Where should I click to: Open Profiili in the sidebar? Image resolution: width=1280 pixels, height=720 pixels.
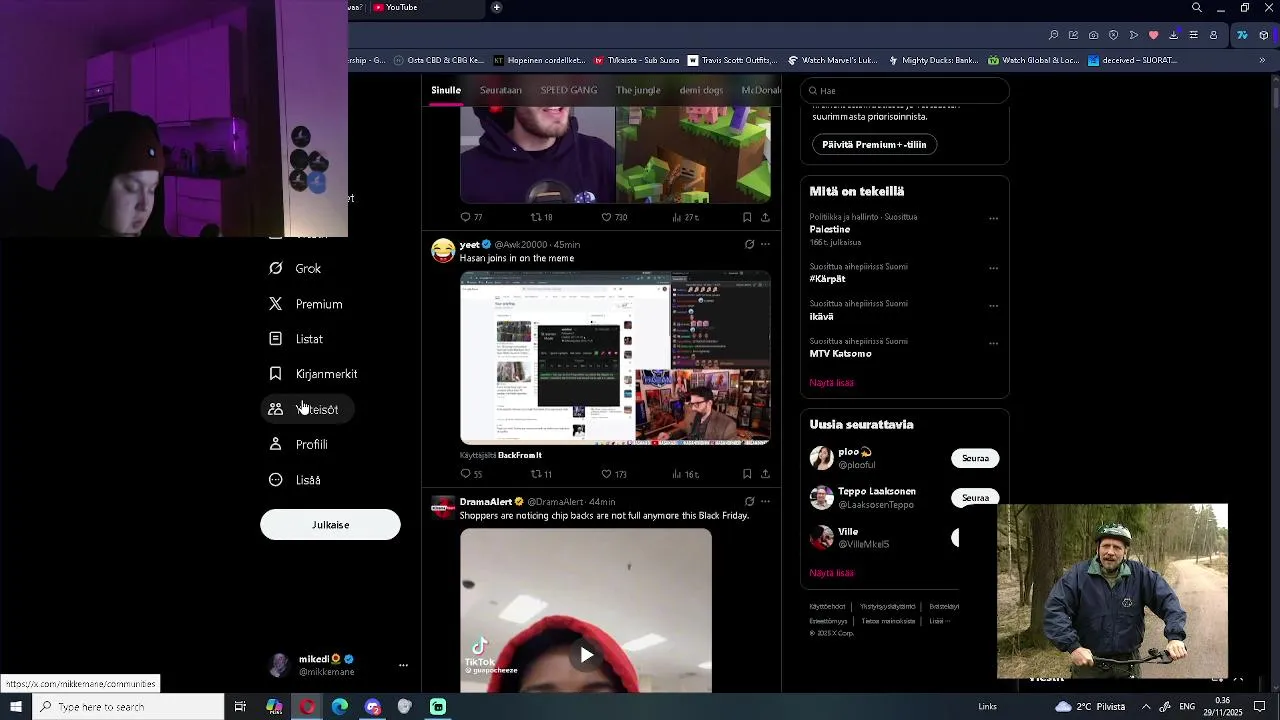(x=299, y=445)
